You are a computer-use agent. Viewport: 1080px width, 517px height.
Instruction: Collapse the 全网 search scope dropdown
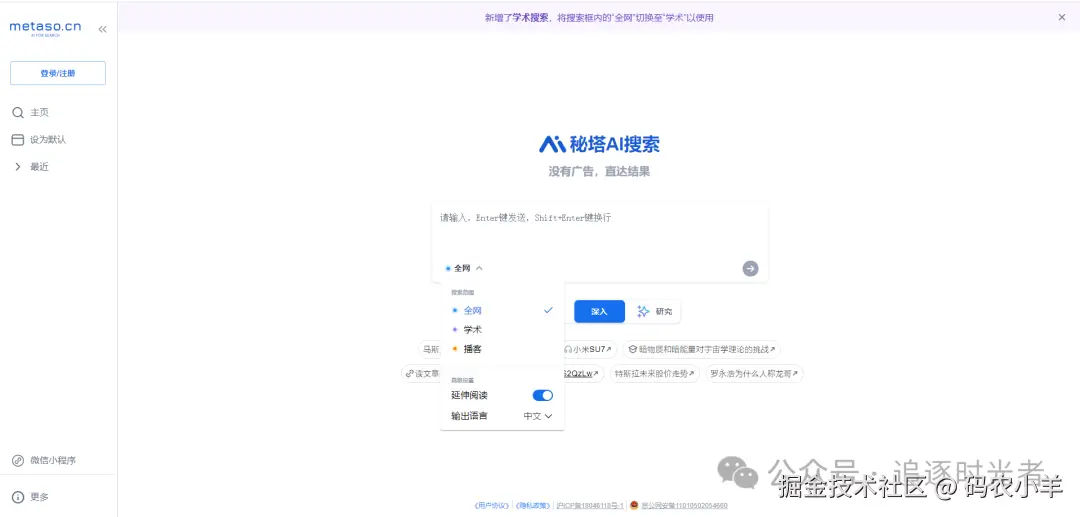pyautogui.click(x=464, y=268)
